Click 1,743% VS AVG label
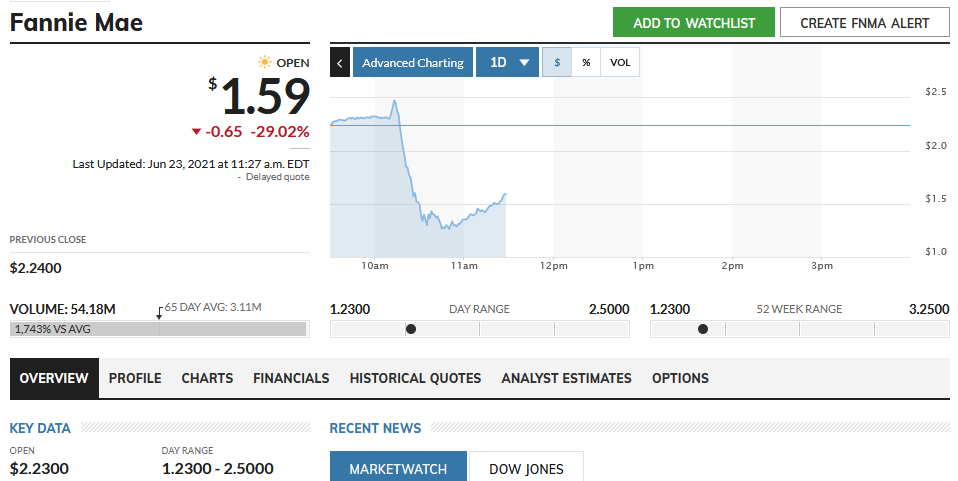Viewport: 958px width, 481px height. coord(53,329)
